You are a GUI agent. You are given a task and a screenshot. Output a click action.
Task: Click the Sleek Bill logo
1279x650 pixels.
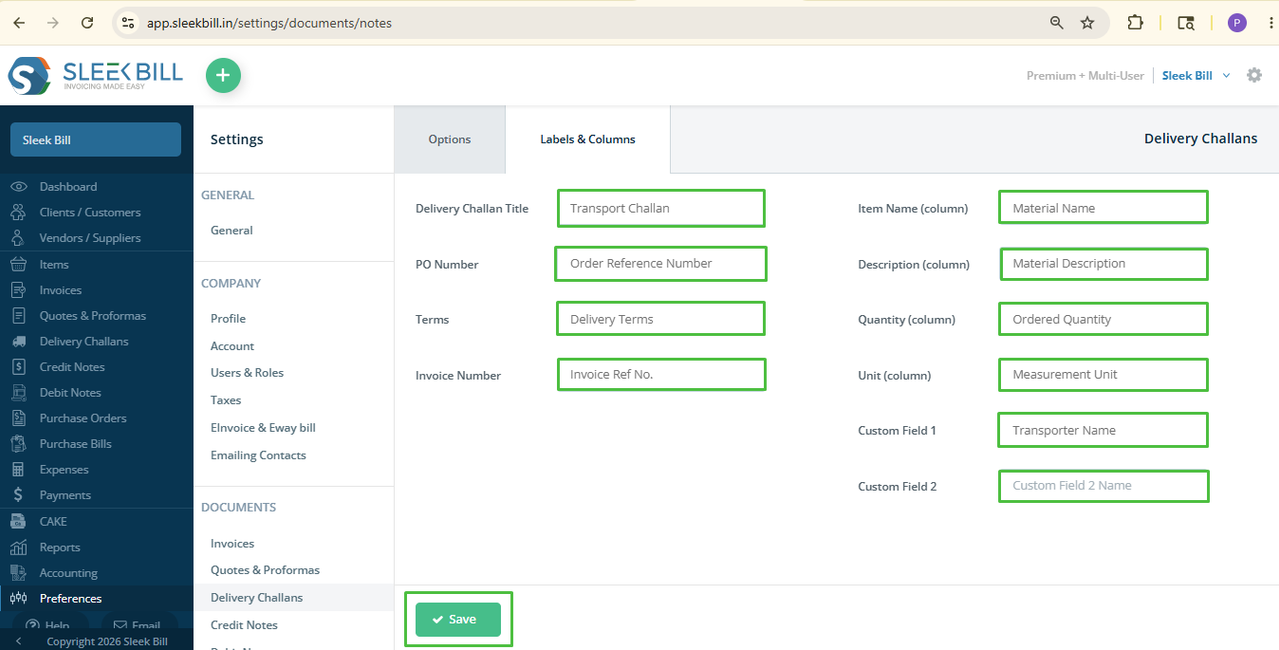click(96, 76)
